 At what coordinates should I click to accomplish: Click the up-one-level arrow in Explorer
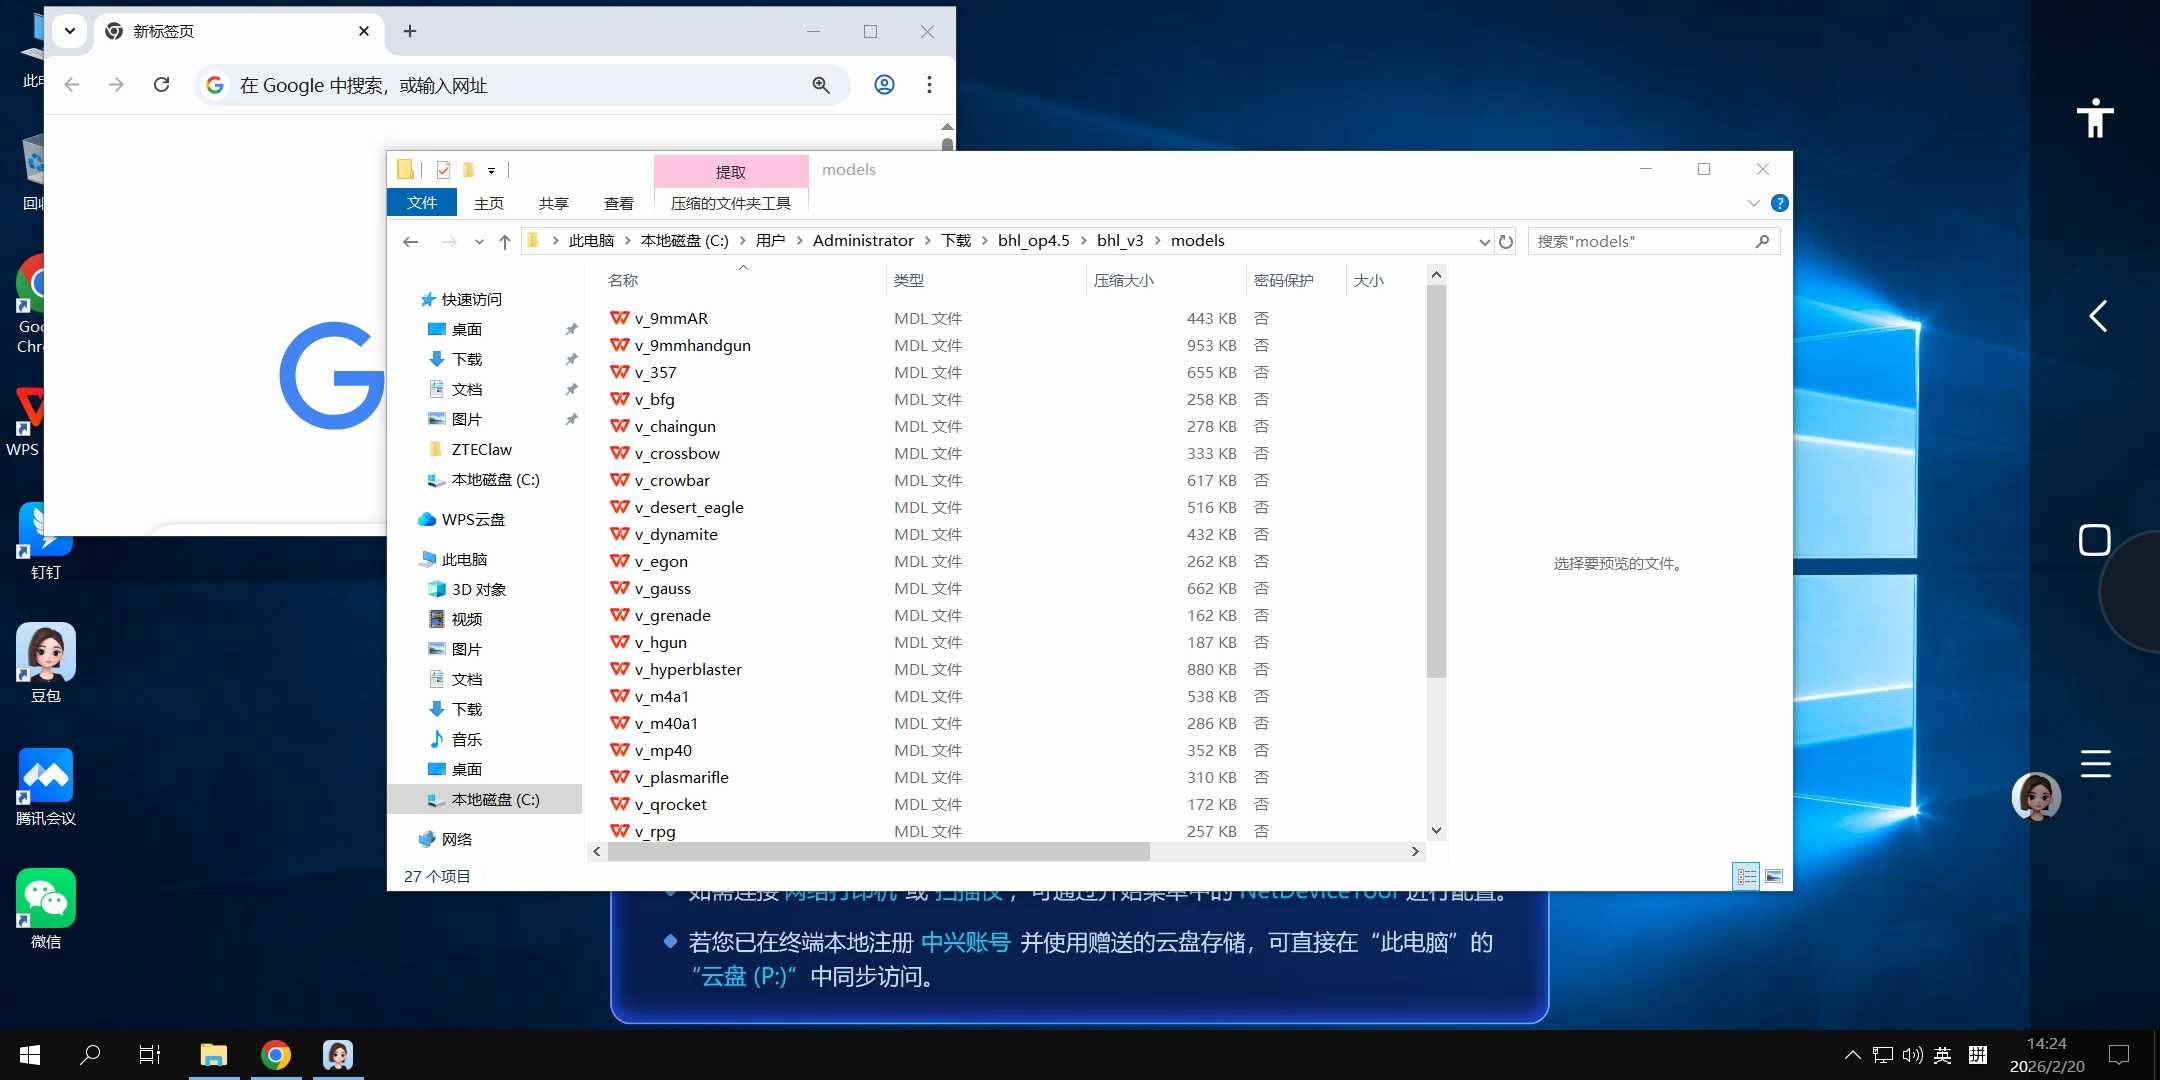(505, 241)
